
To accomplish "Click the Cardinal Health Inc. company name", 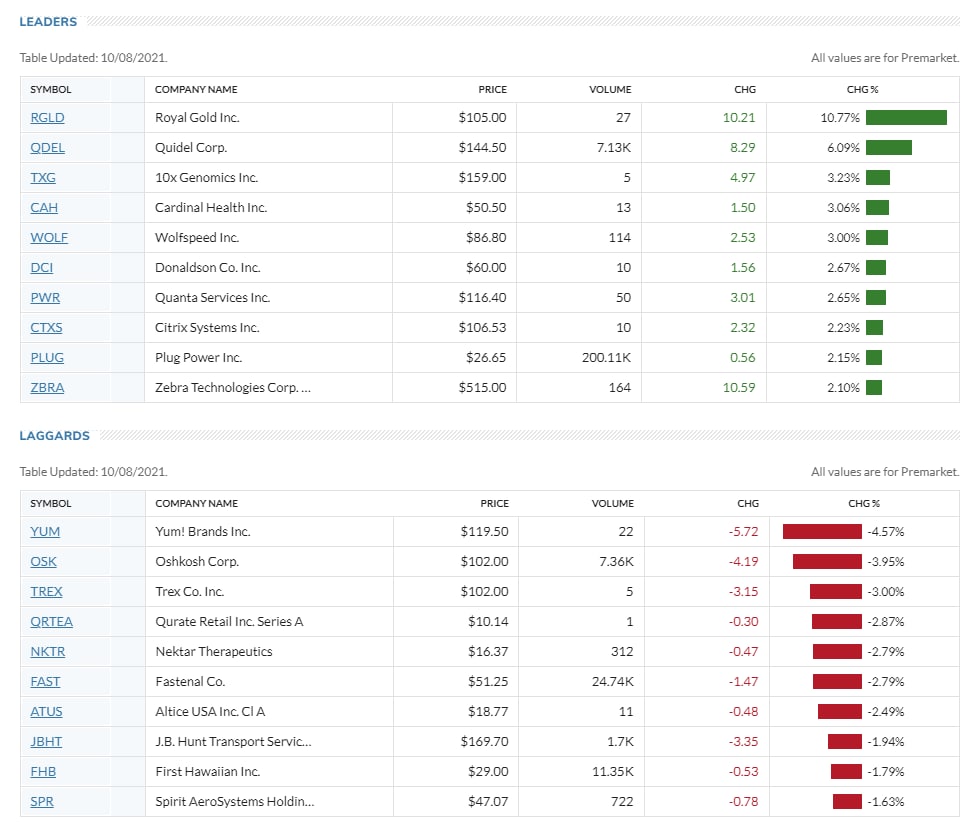I will 211,207.
